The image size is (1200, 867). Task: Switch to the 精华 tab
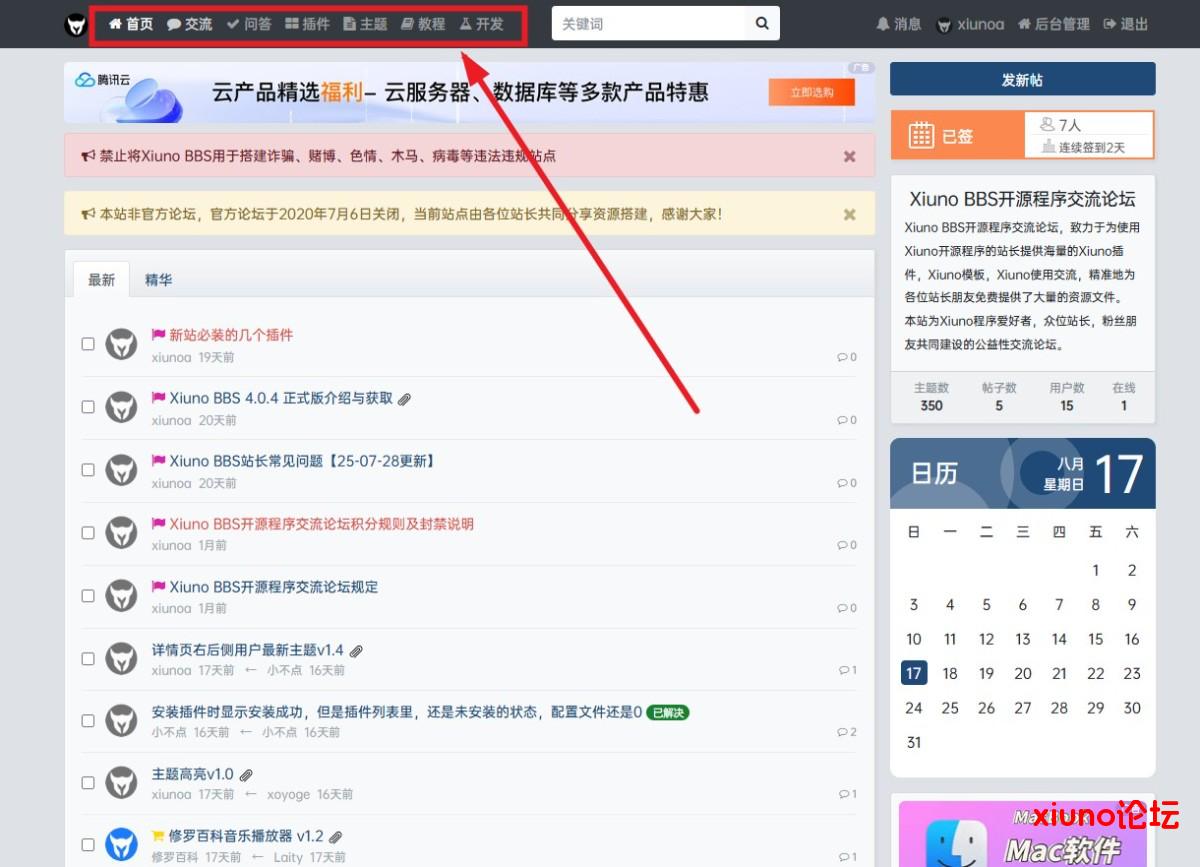pyautogui.click(x=158, y=280)
